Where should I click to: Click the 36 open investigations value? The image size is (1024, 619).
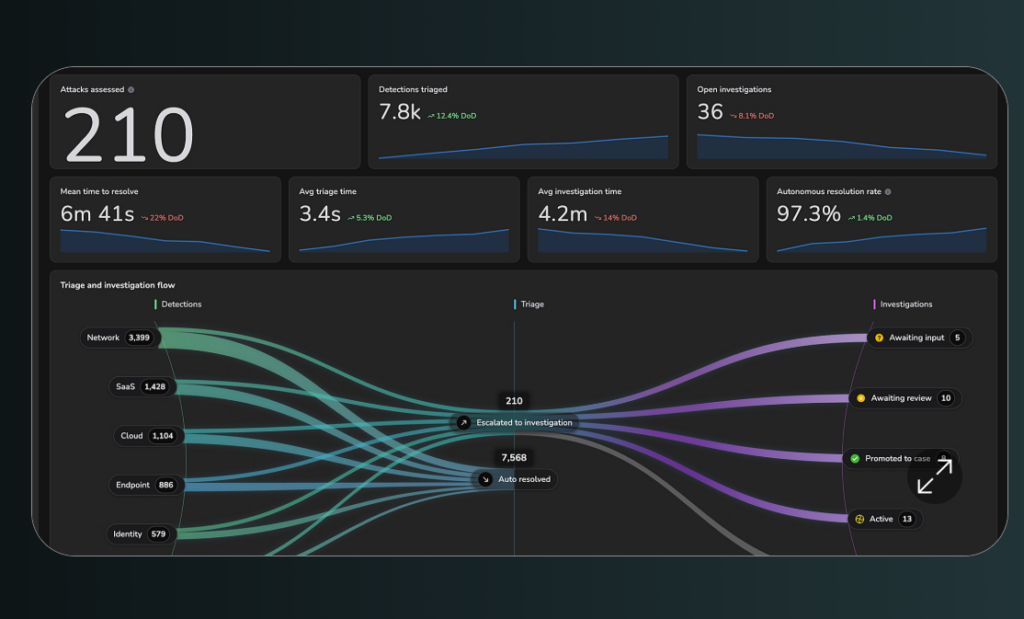point(710,112)
